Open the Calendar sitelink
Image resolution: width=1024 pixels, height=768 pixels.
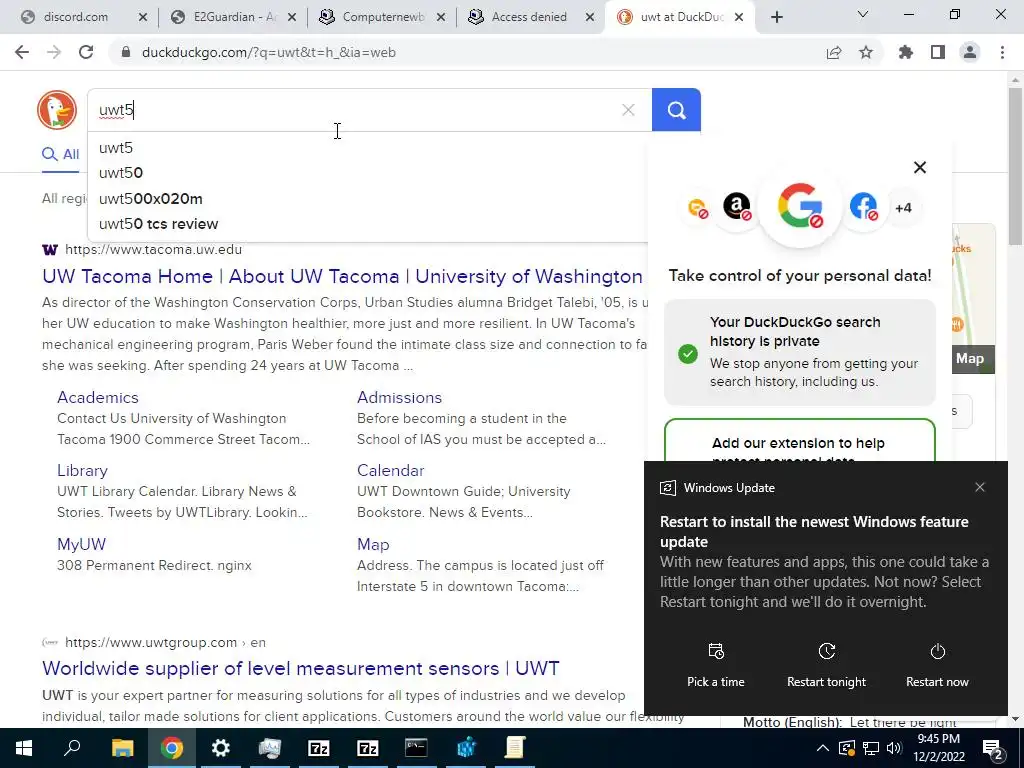click(391, 470)
